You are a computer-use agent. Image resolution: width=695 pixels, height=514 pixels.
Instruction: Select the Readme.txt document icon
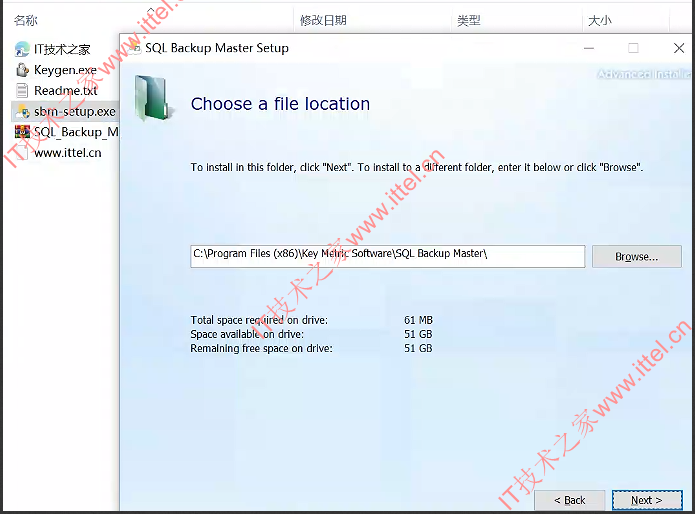point(22,90)
